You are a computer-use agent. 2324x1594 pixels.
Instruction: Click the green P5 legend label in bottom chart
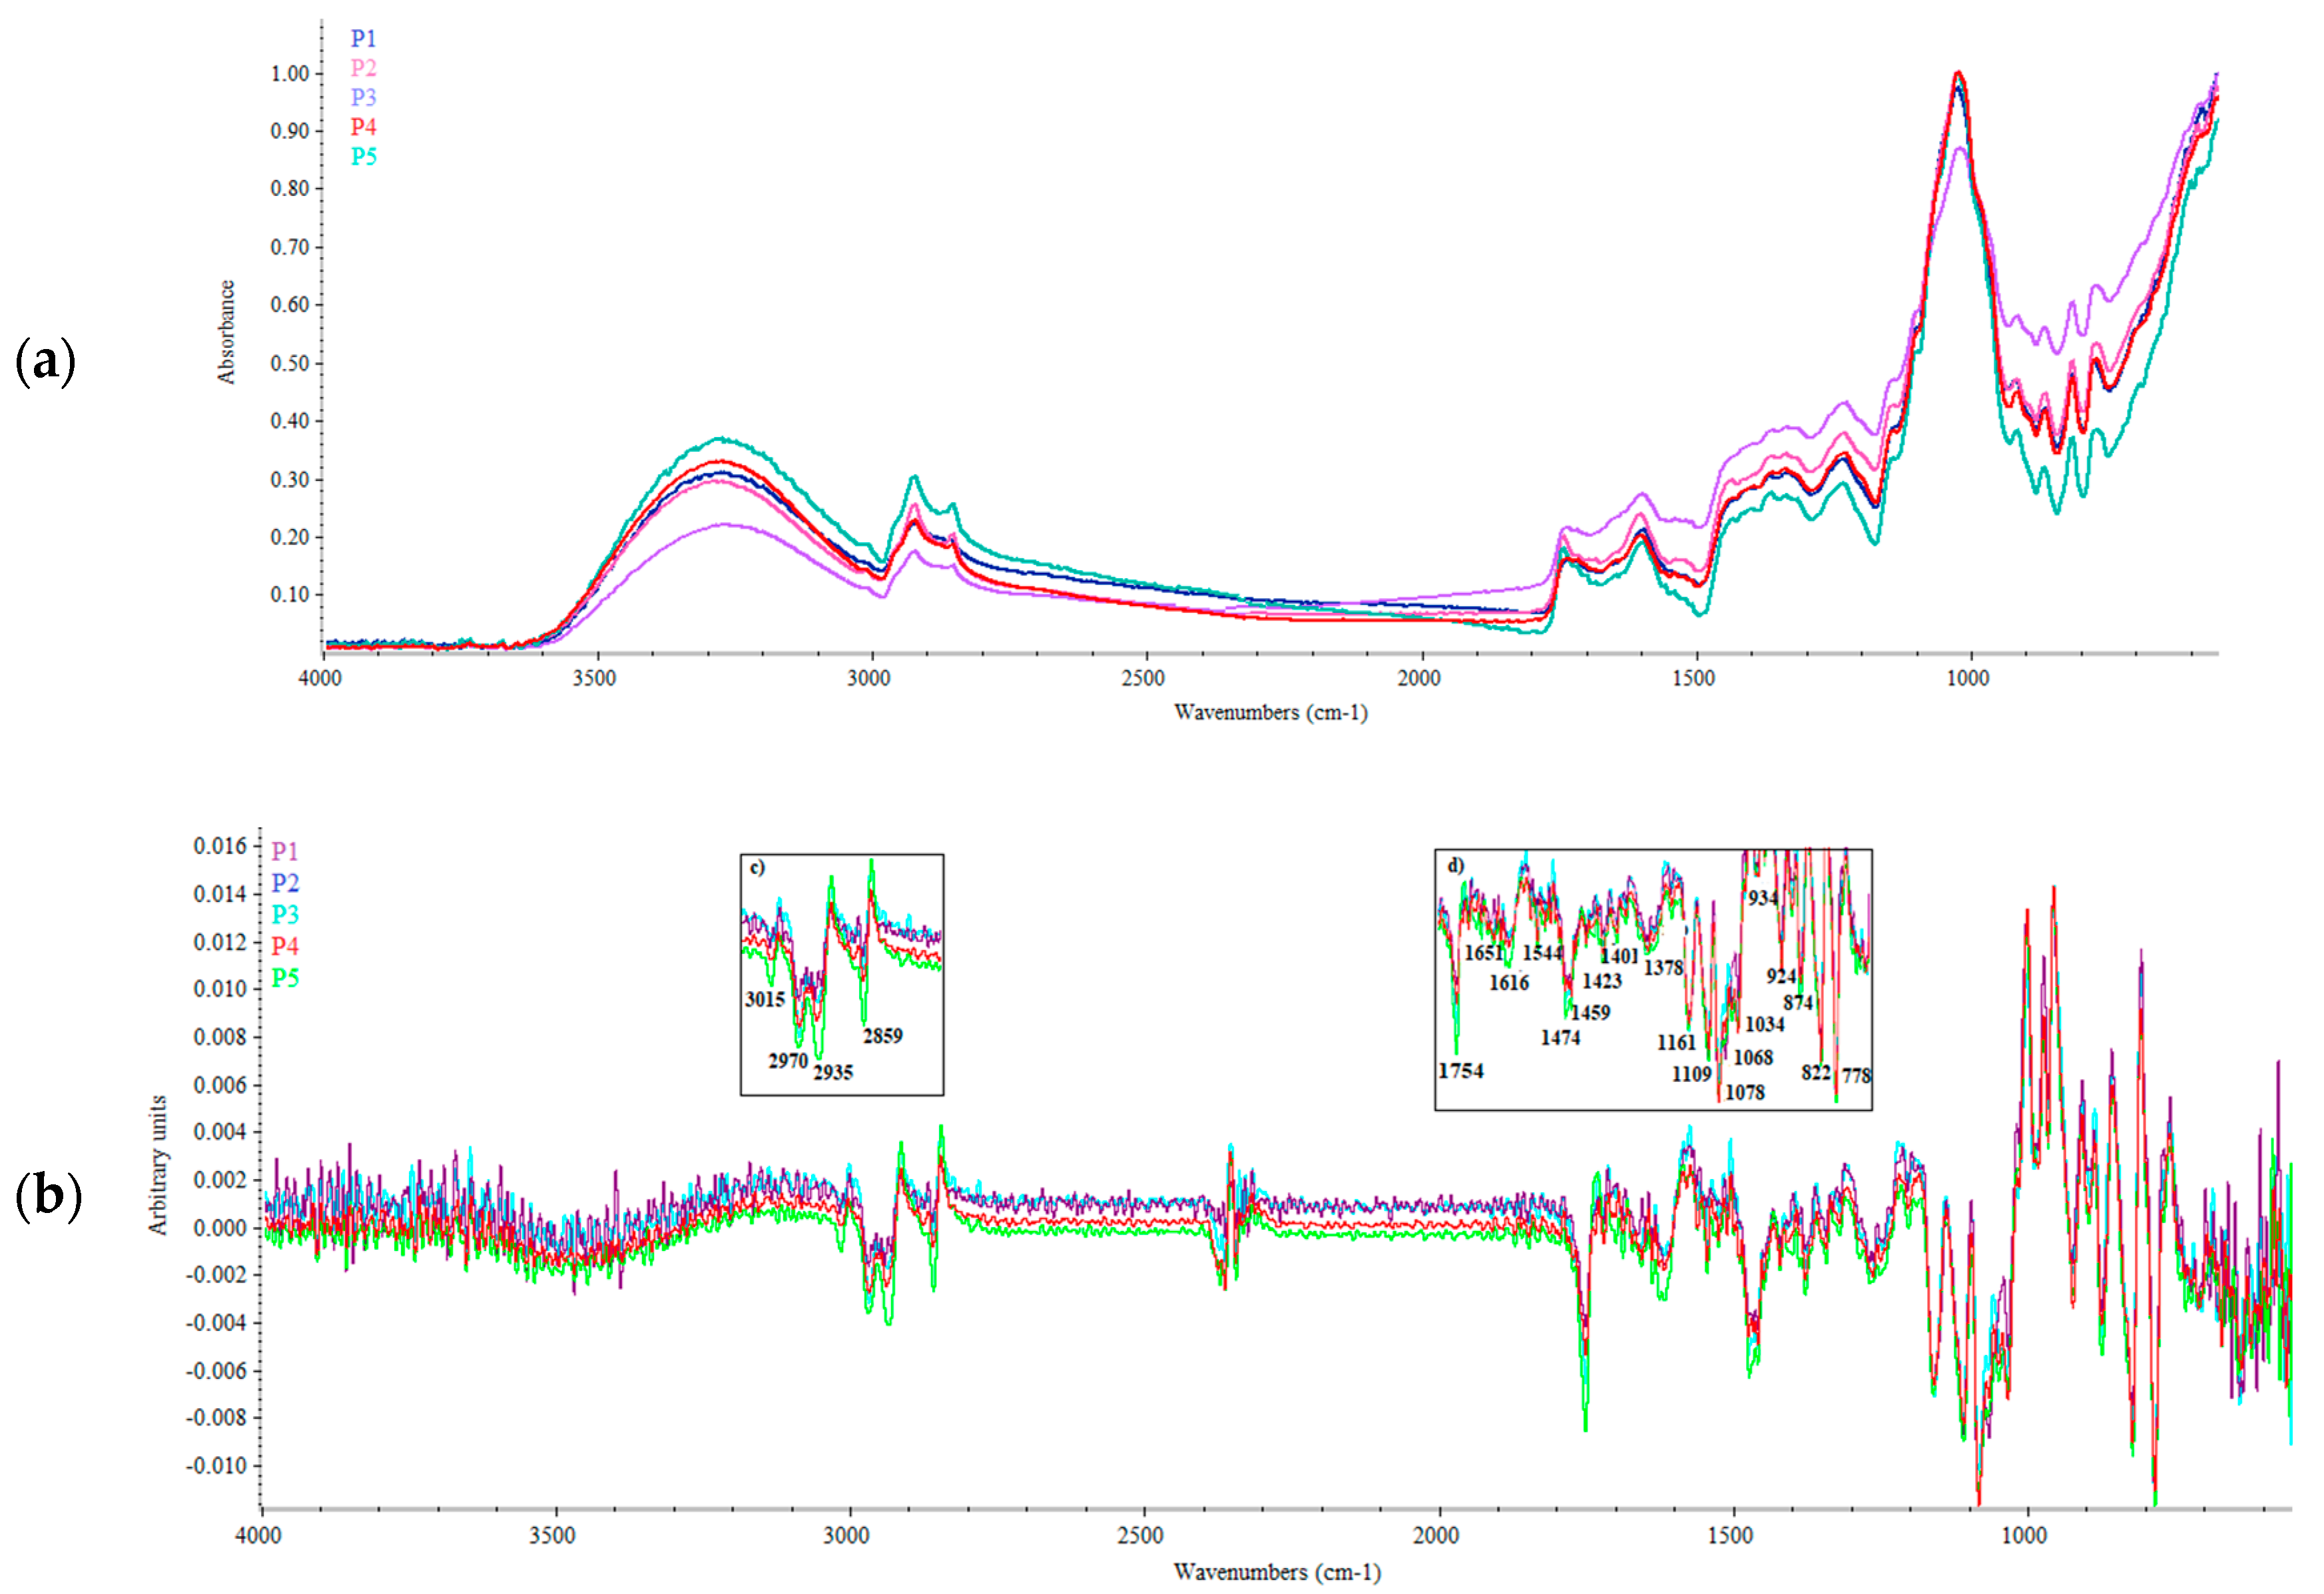(285, 978)
